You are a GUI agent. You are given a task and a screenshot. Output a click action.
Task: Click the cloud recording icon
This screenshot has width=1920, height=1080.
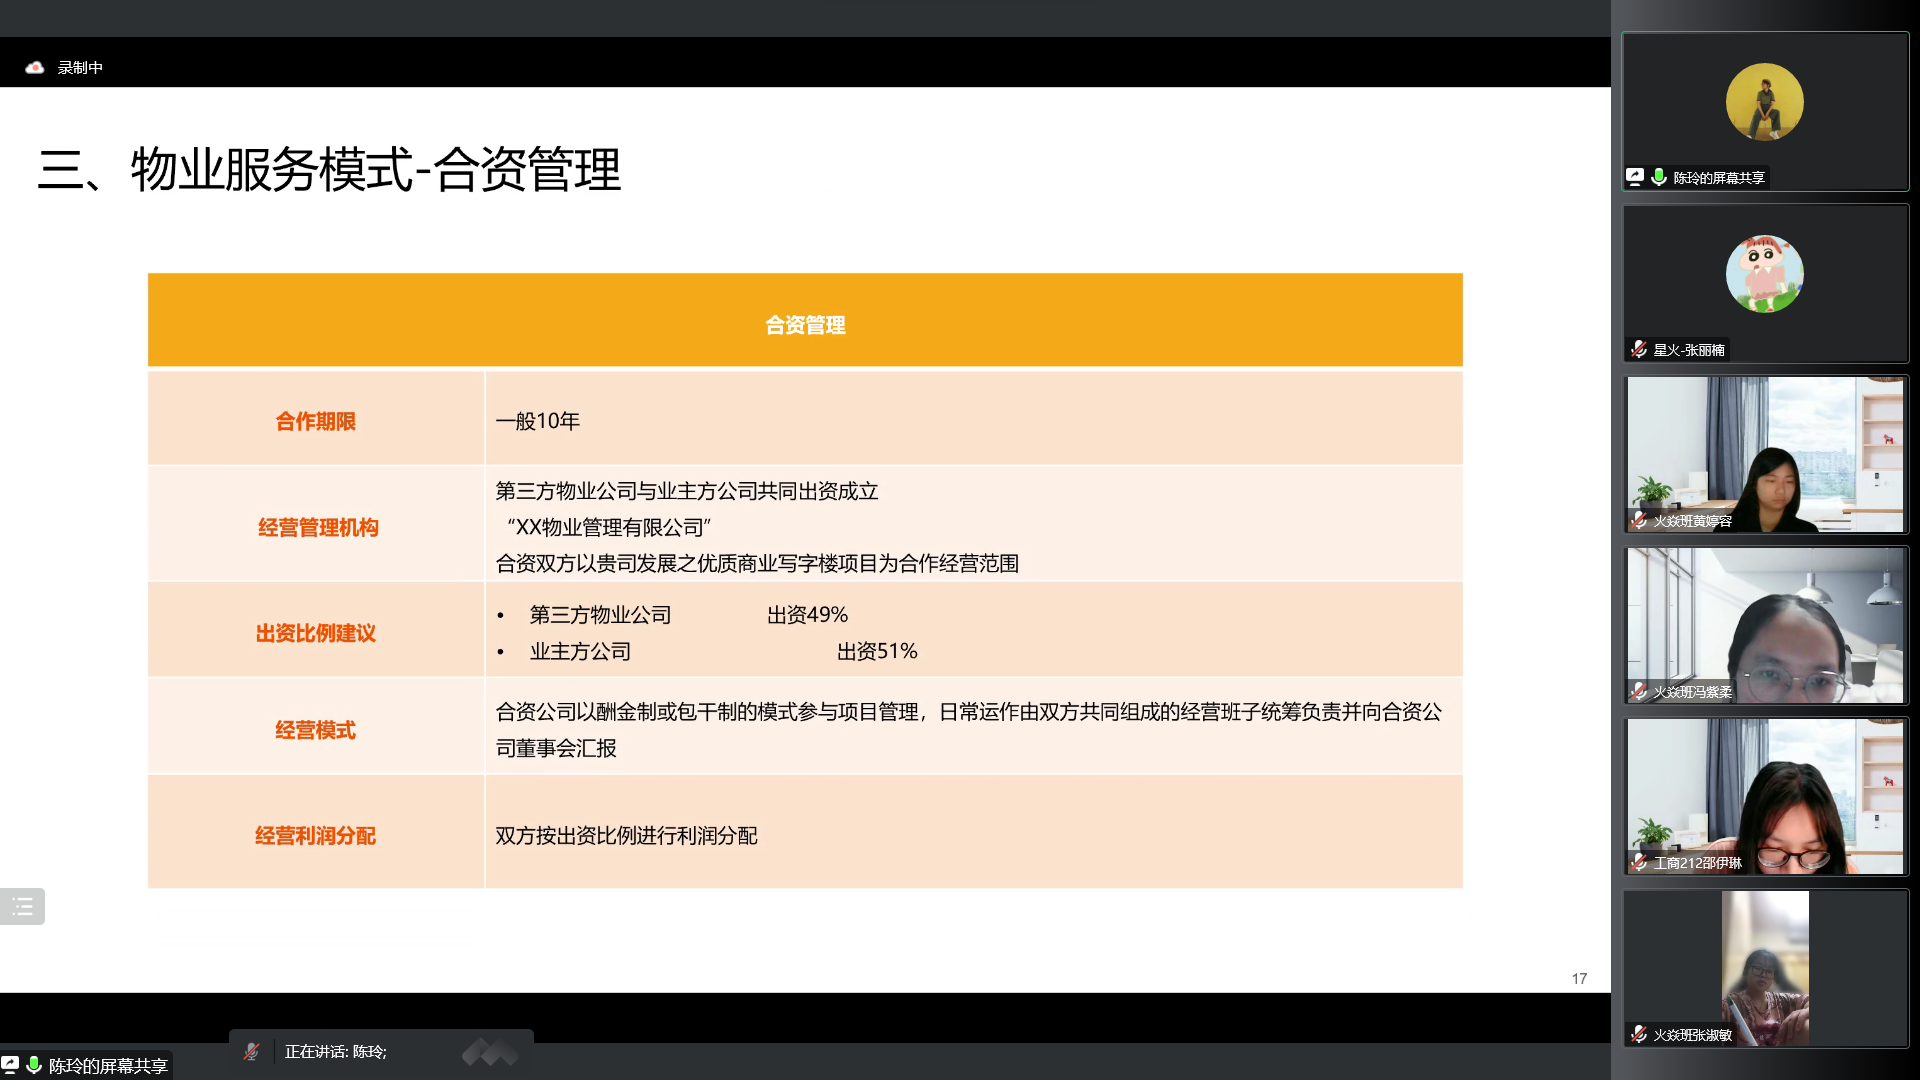(35, 67)
